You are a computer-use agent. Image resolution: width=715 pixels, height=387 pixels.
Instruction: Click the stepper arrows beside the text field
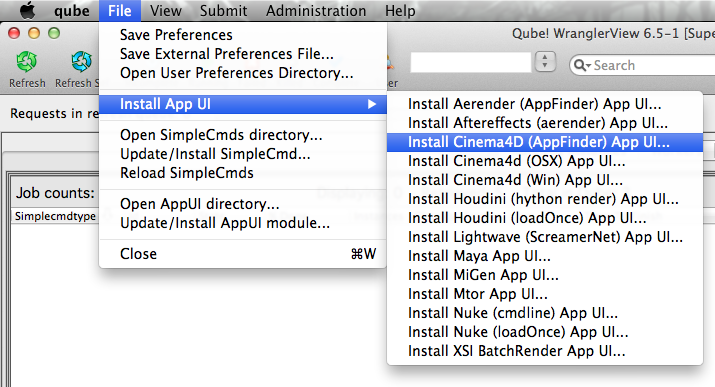click(545, 62)
